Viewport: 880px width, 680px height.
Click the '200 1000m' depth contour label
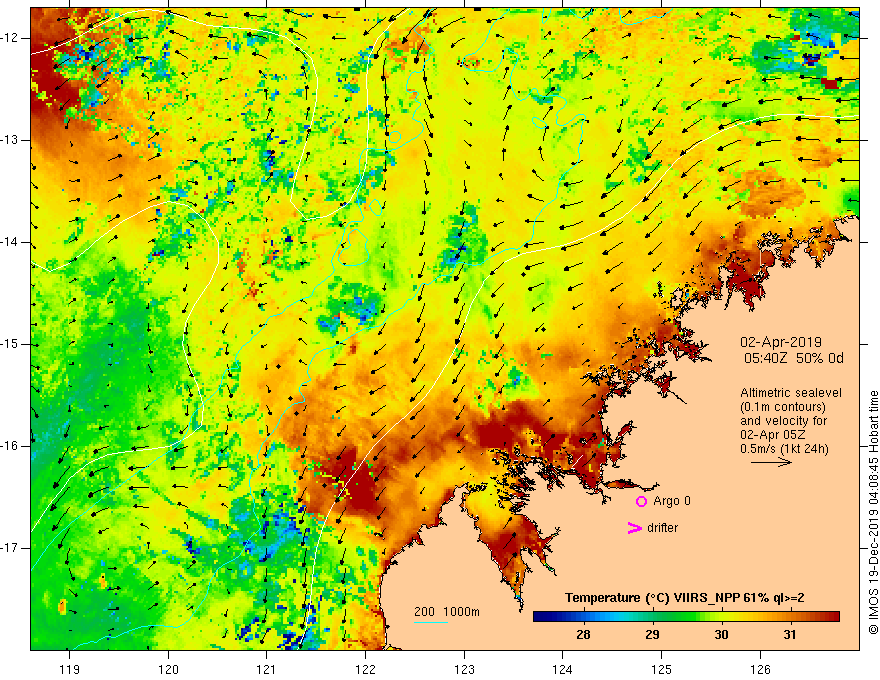[447, 612]
